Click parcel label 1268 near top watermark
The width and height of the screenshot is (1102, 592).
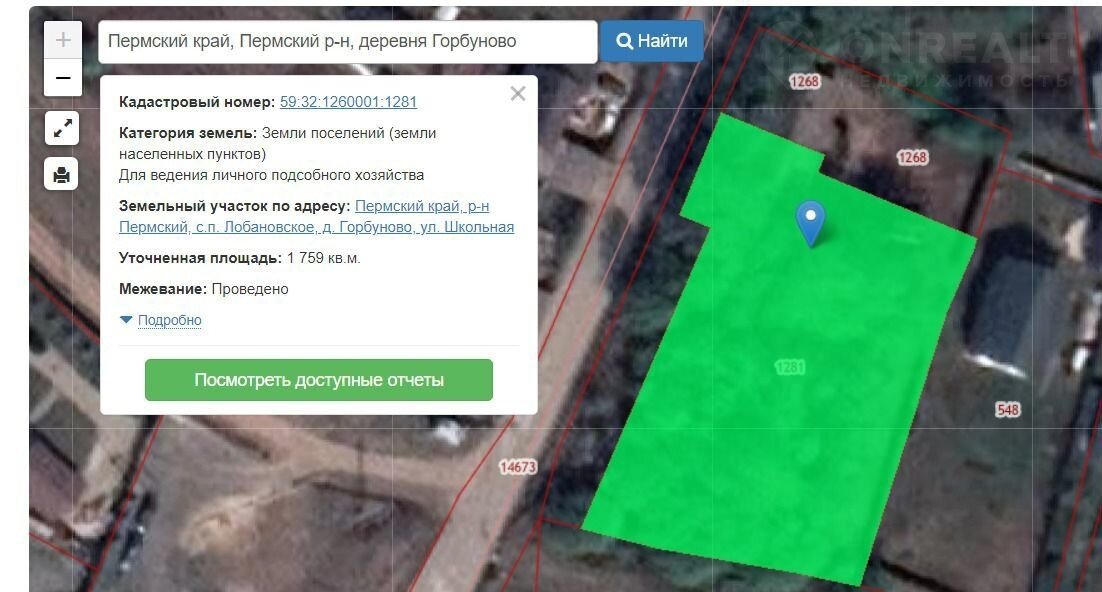pyautogui.click(x=804, y=82)
